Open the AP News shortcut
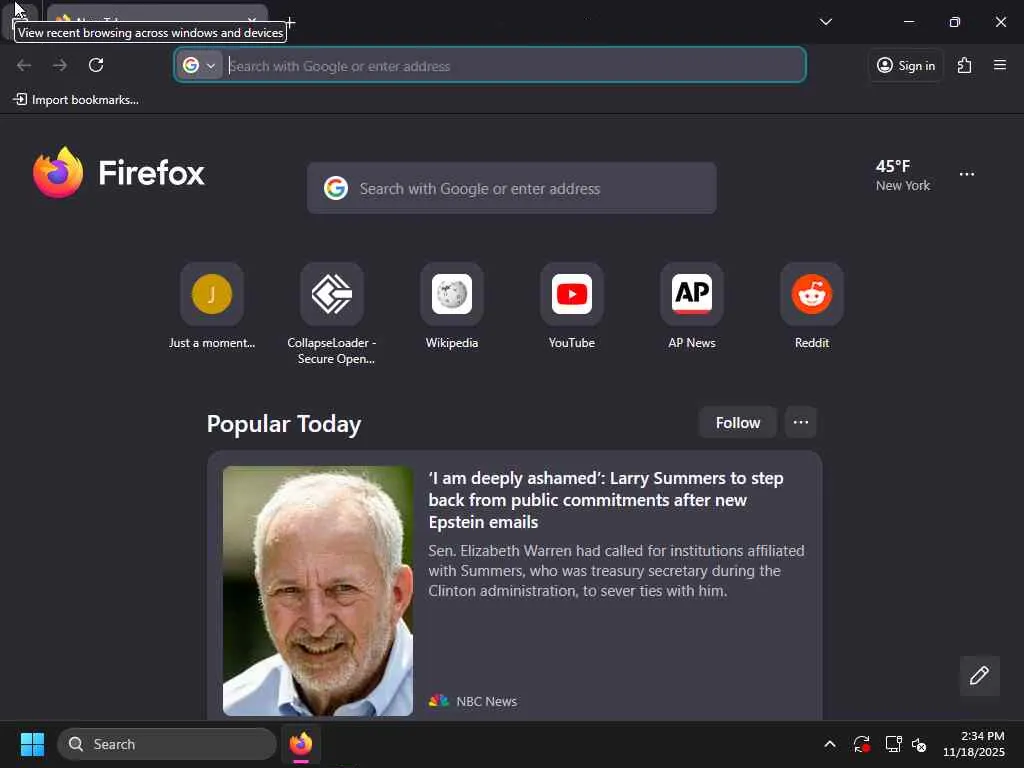This screenshot has width=1024, height=768. [692, 306]
